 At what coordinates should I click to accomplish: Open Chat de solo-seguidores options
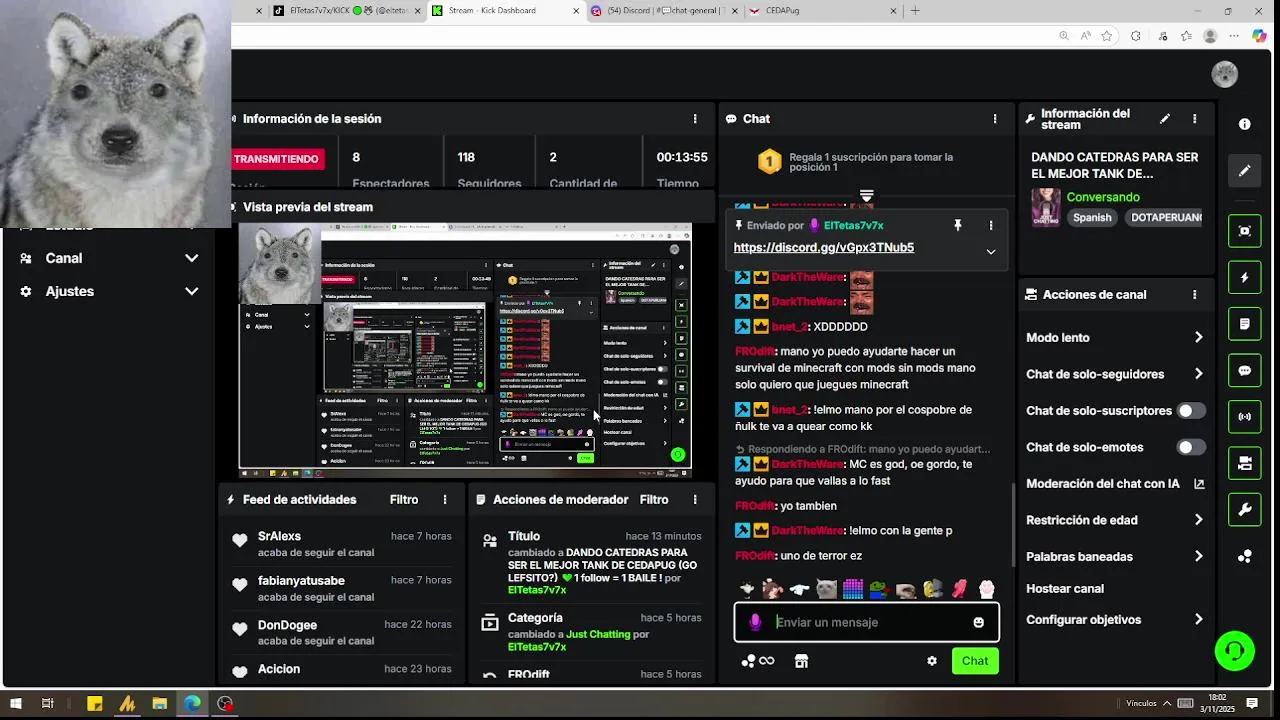click(1115, 374)
